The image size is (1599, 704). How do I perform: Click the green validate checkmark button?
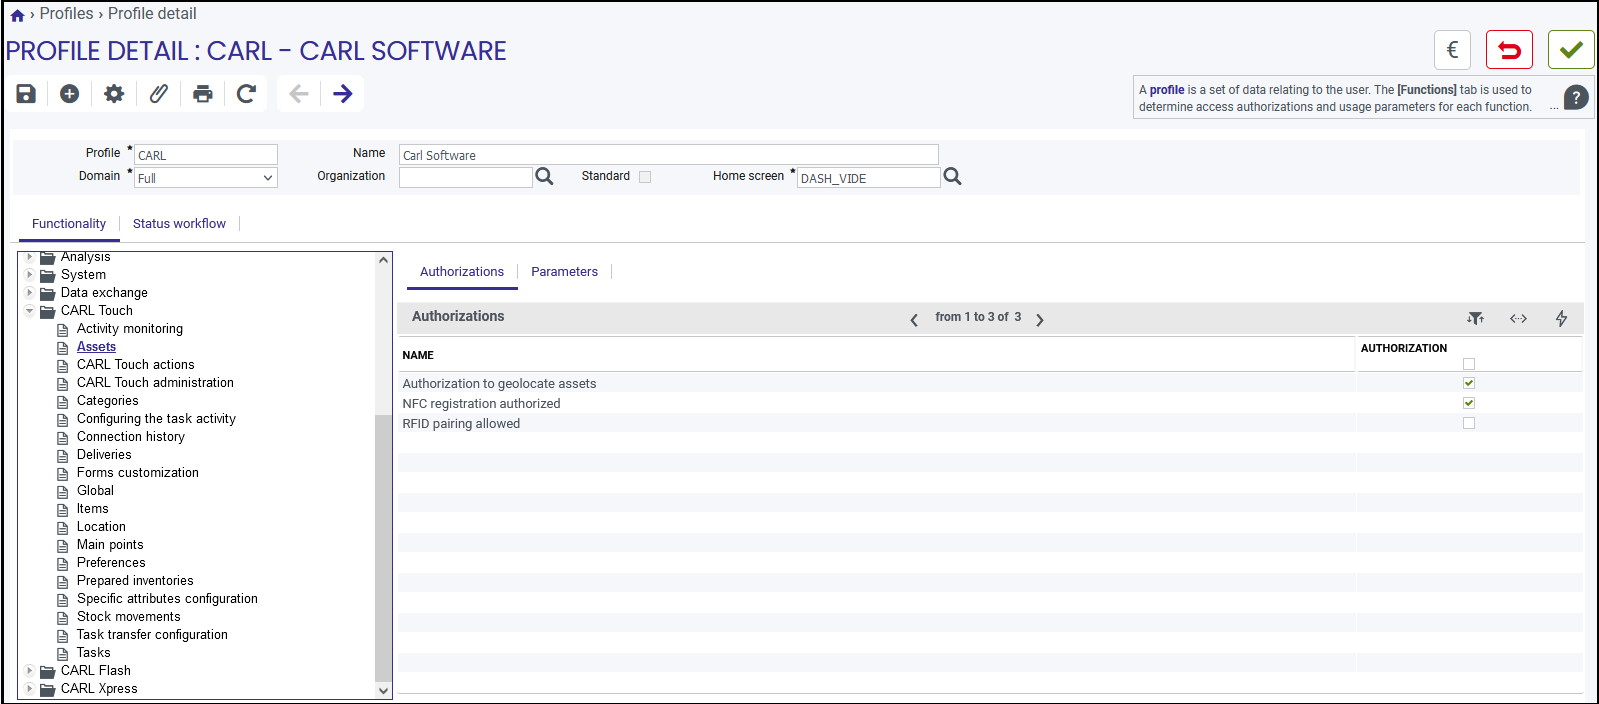pos(1571,50)
